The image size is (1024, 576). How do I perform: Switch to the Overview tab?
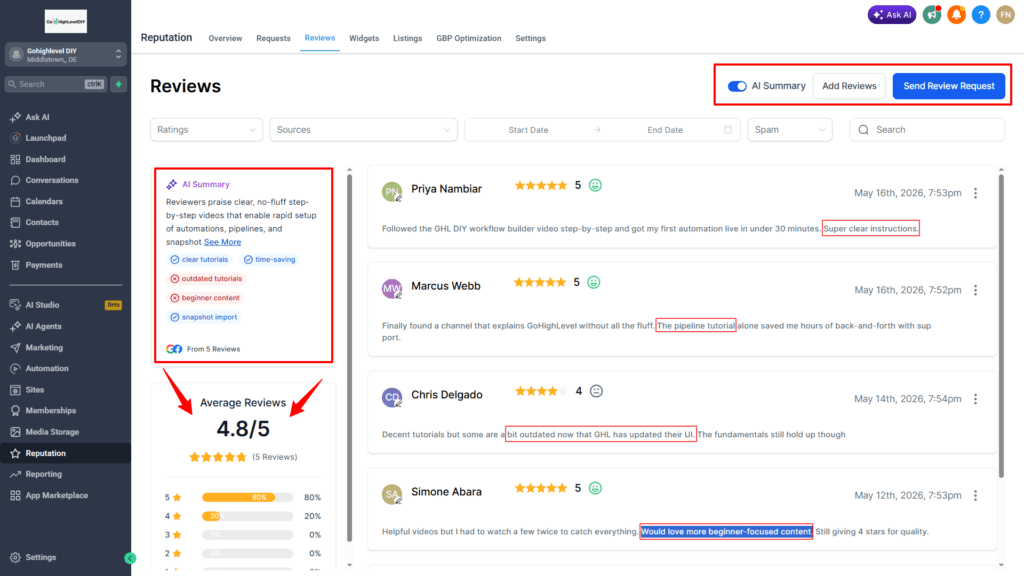(x=225, y=39)
